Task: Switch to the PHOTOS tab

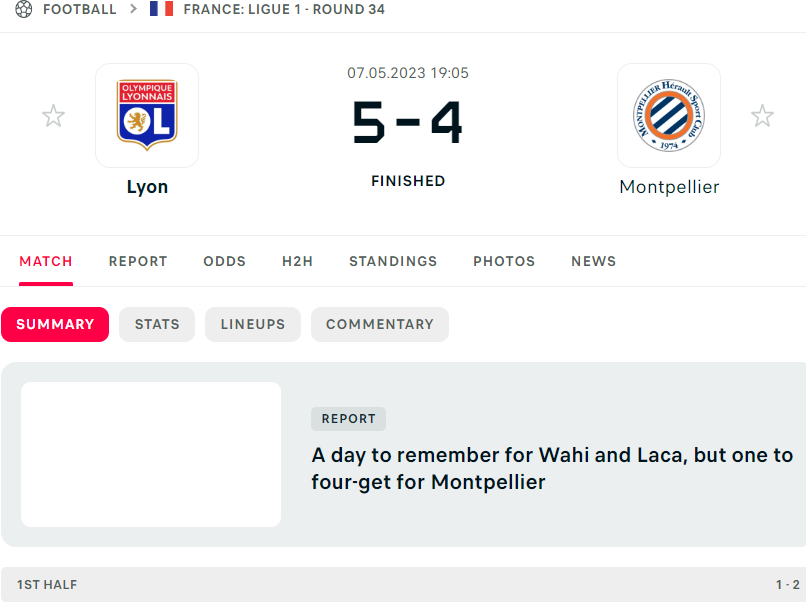Action: tap(504, 261)
